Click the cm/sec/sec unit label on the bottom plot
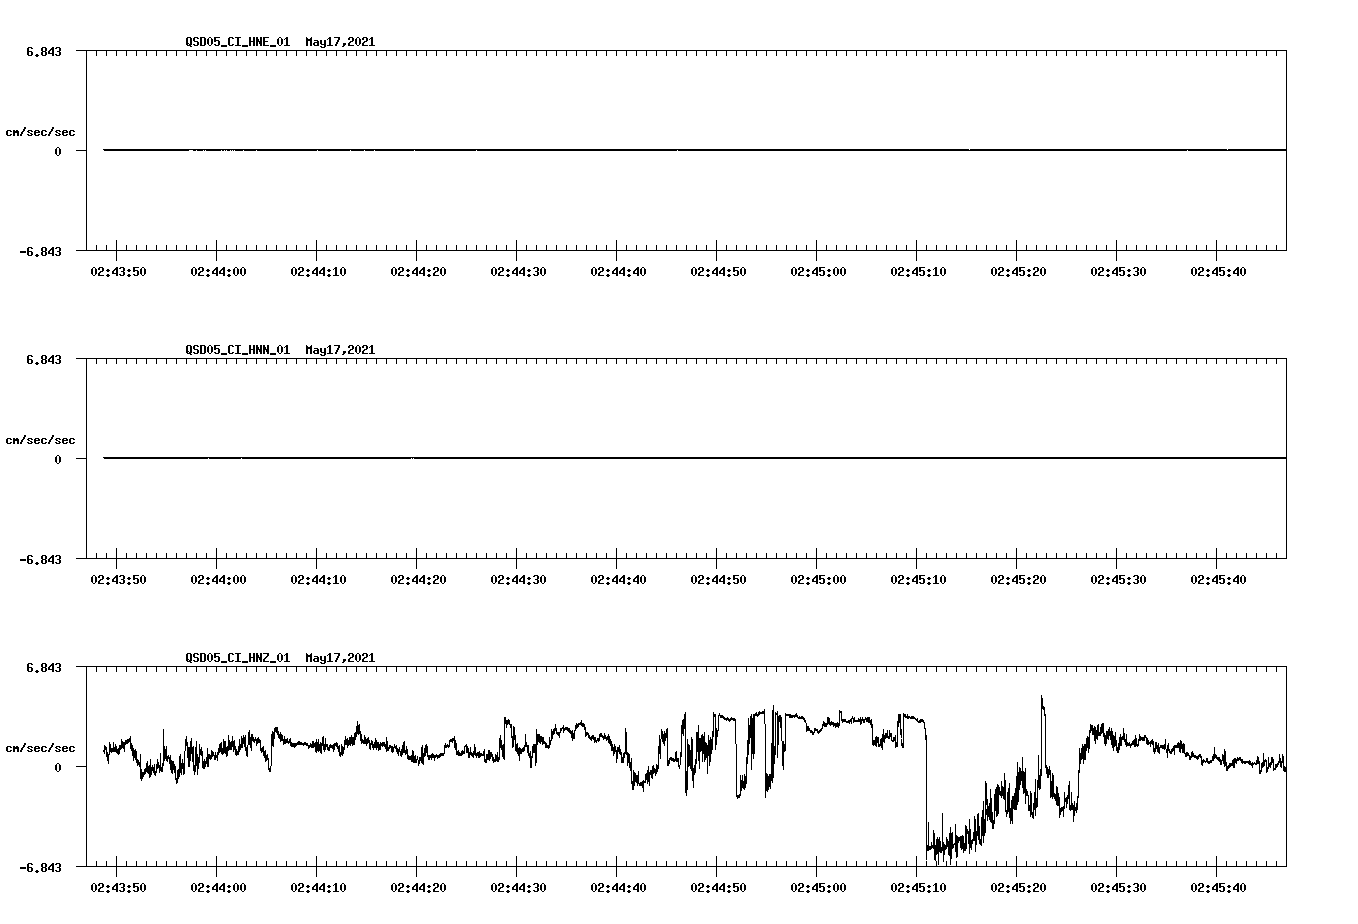Screen dimensions: 1358x924 tap(41, 746)
